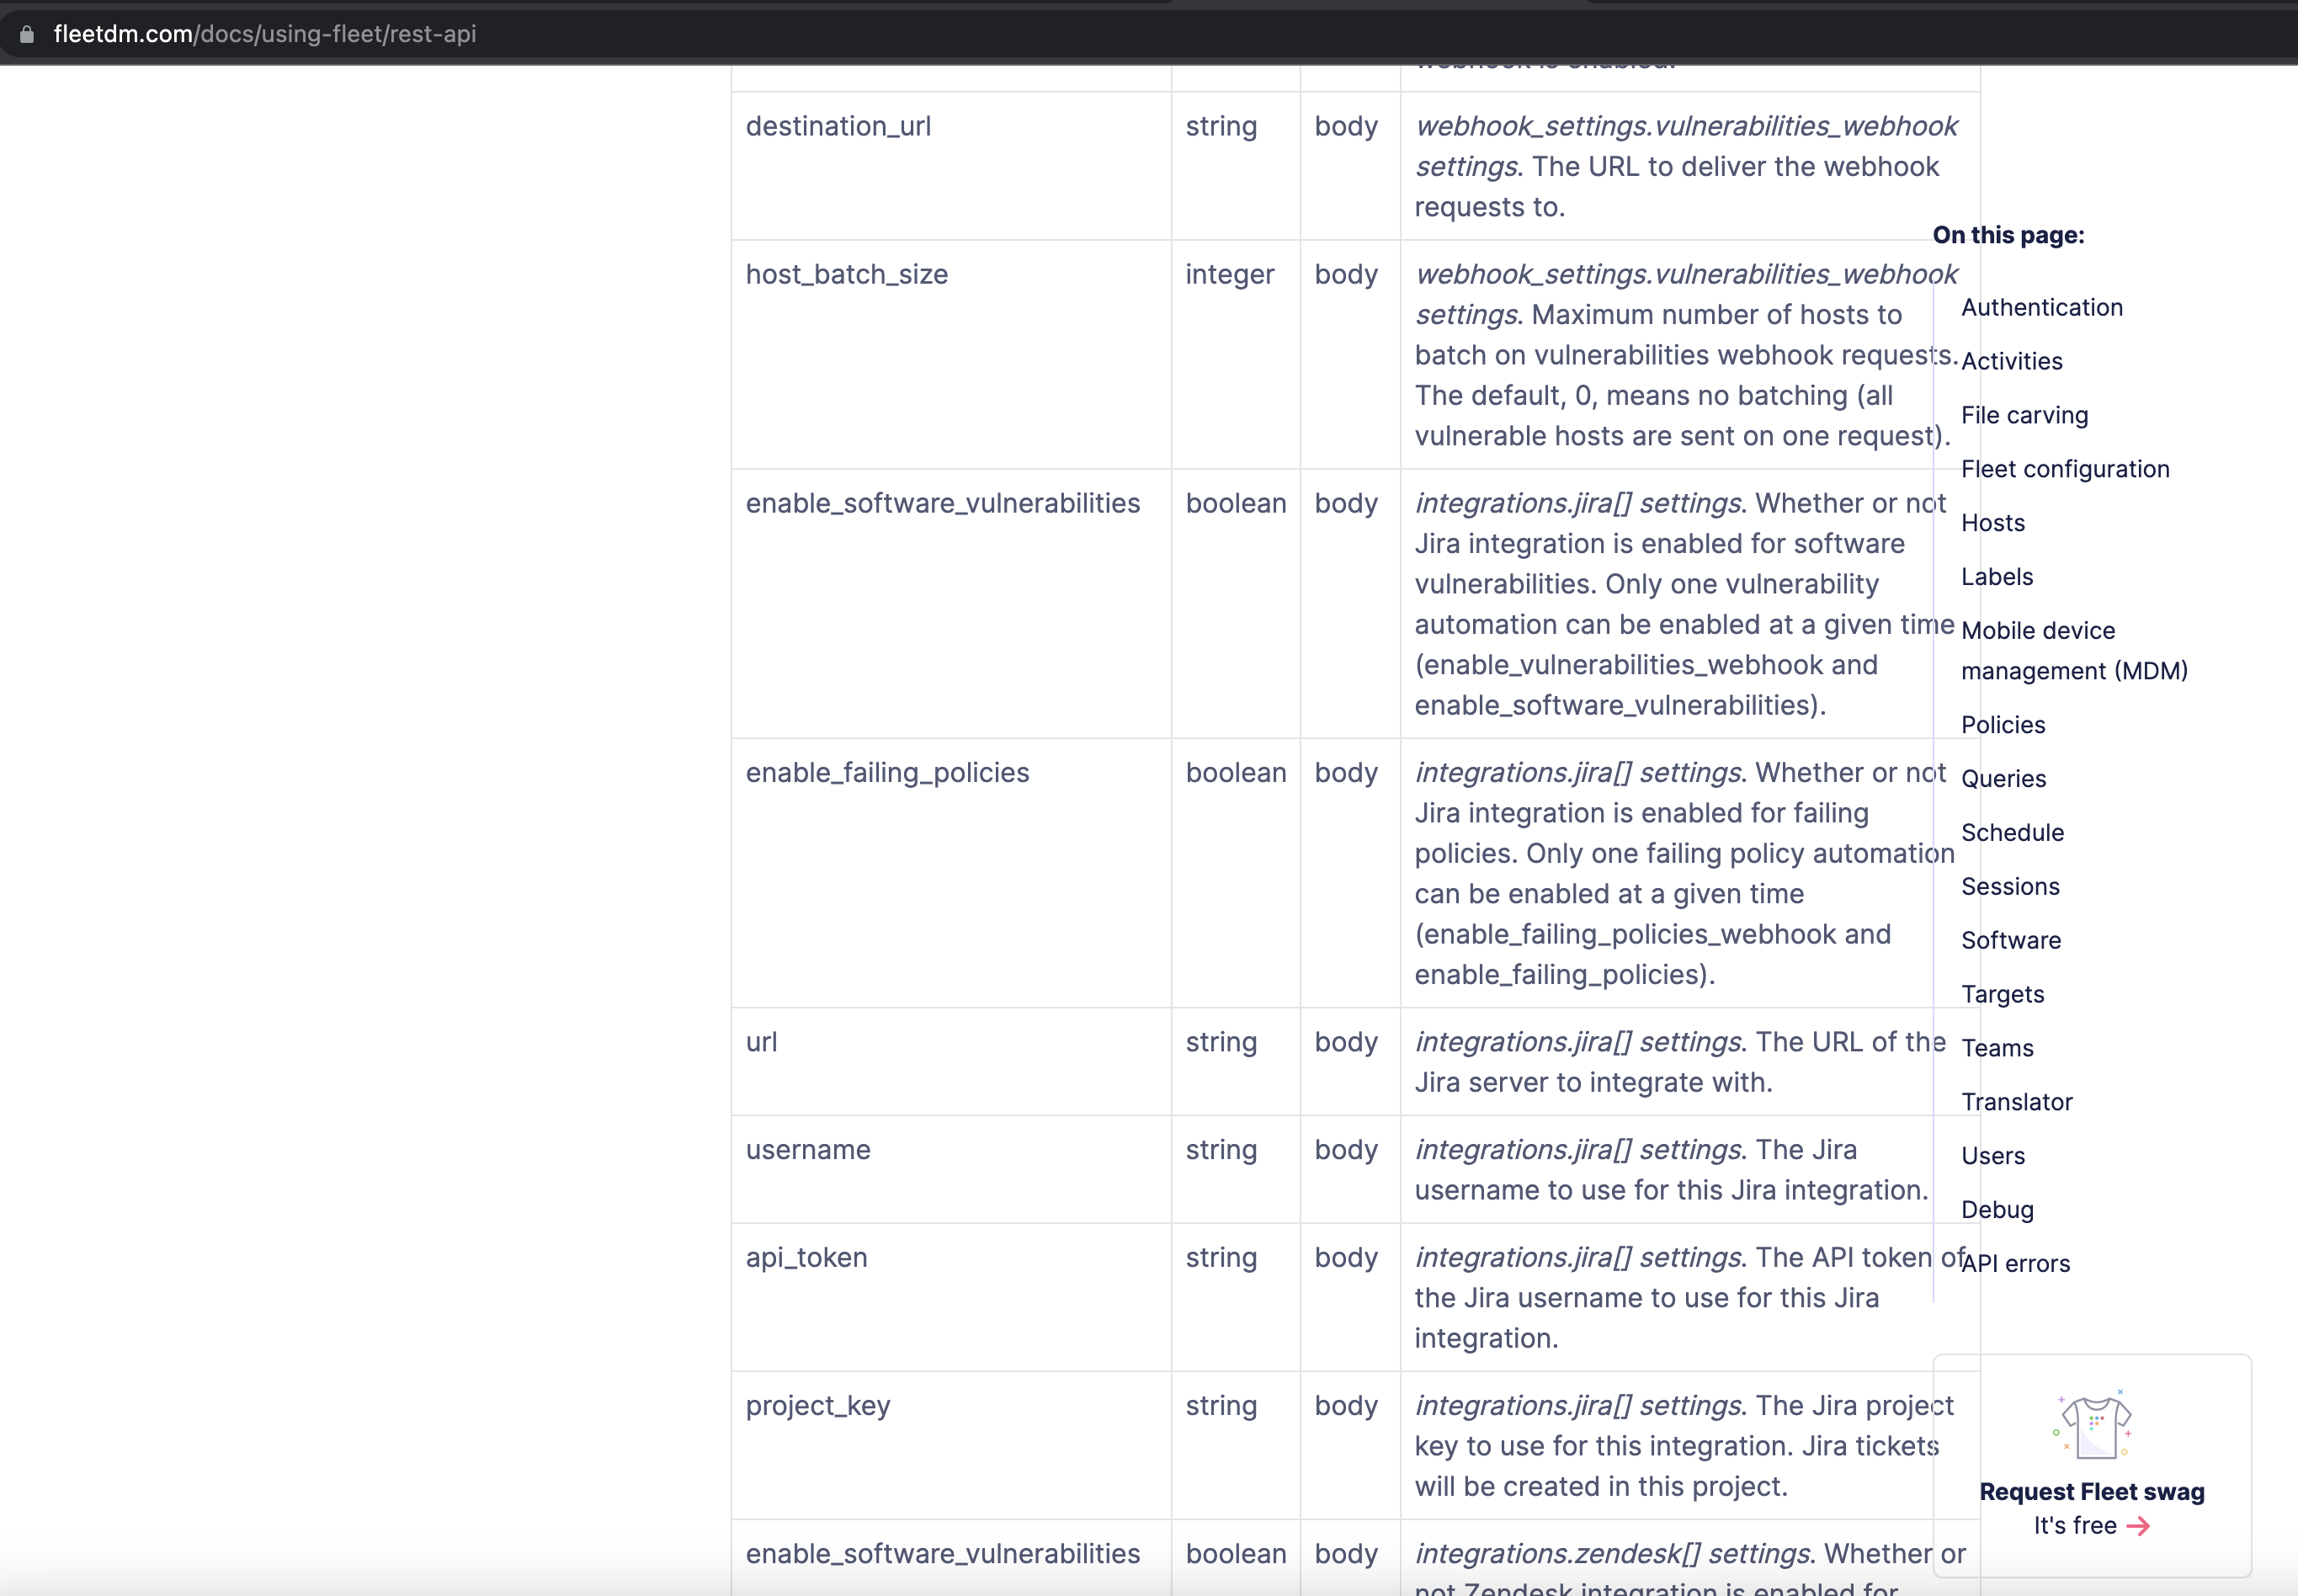
Task: Open the Queries section link
Action: pos(2005,778)
